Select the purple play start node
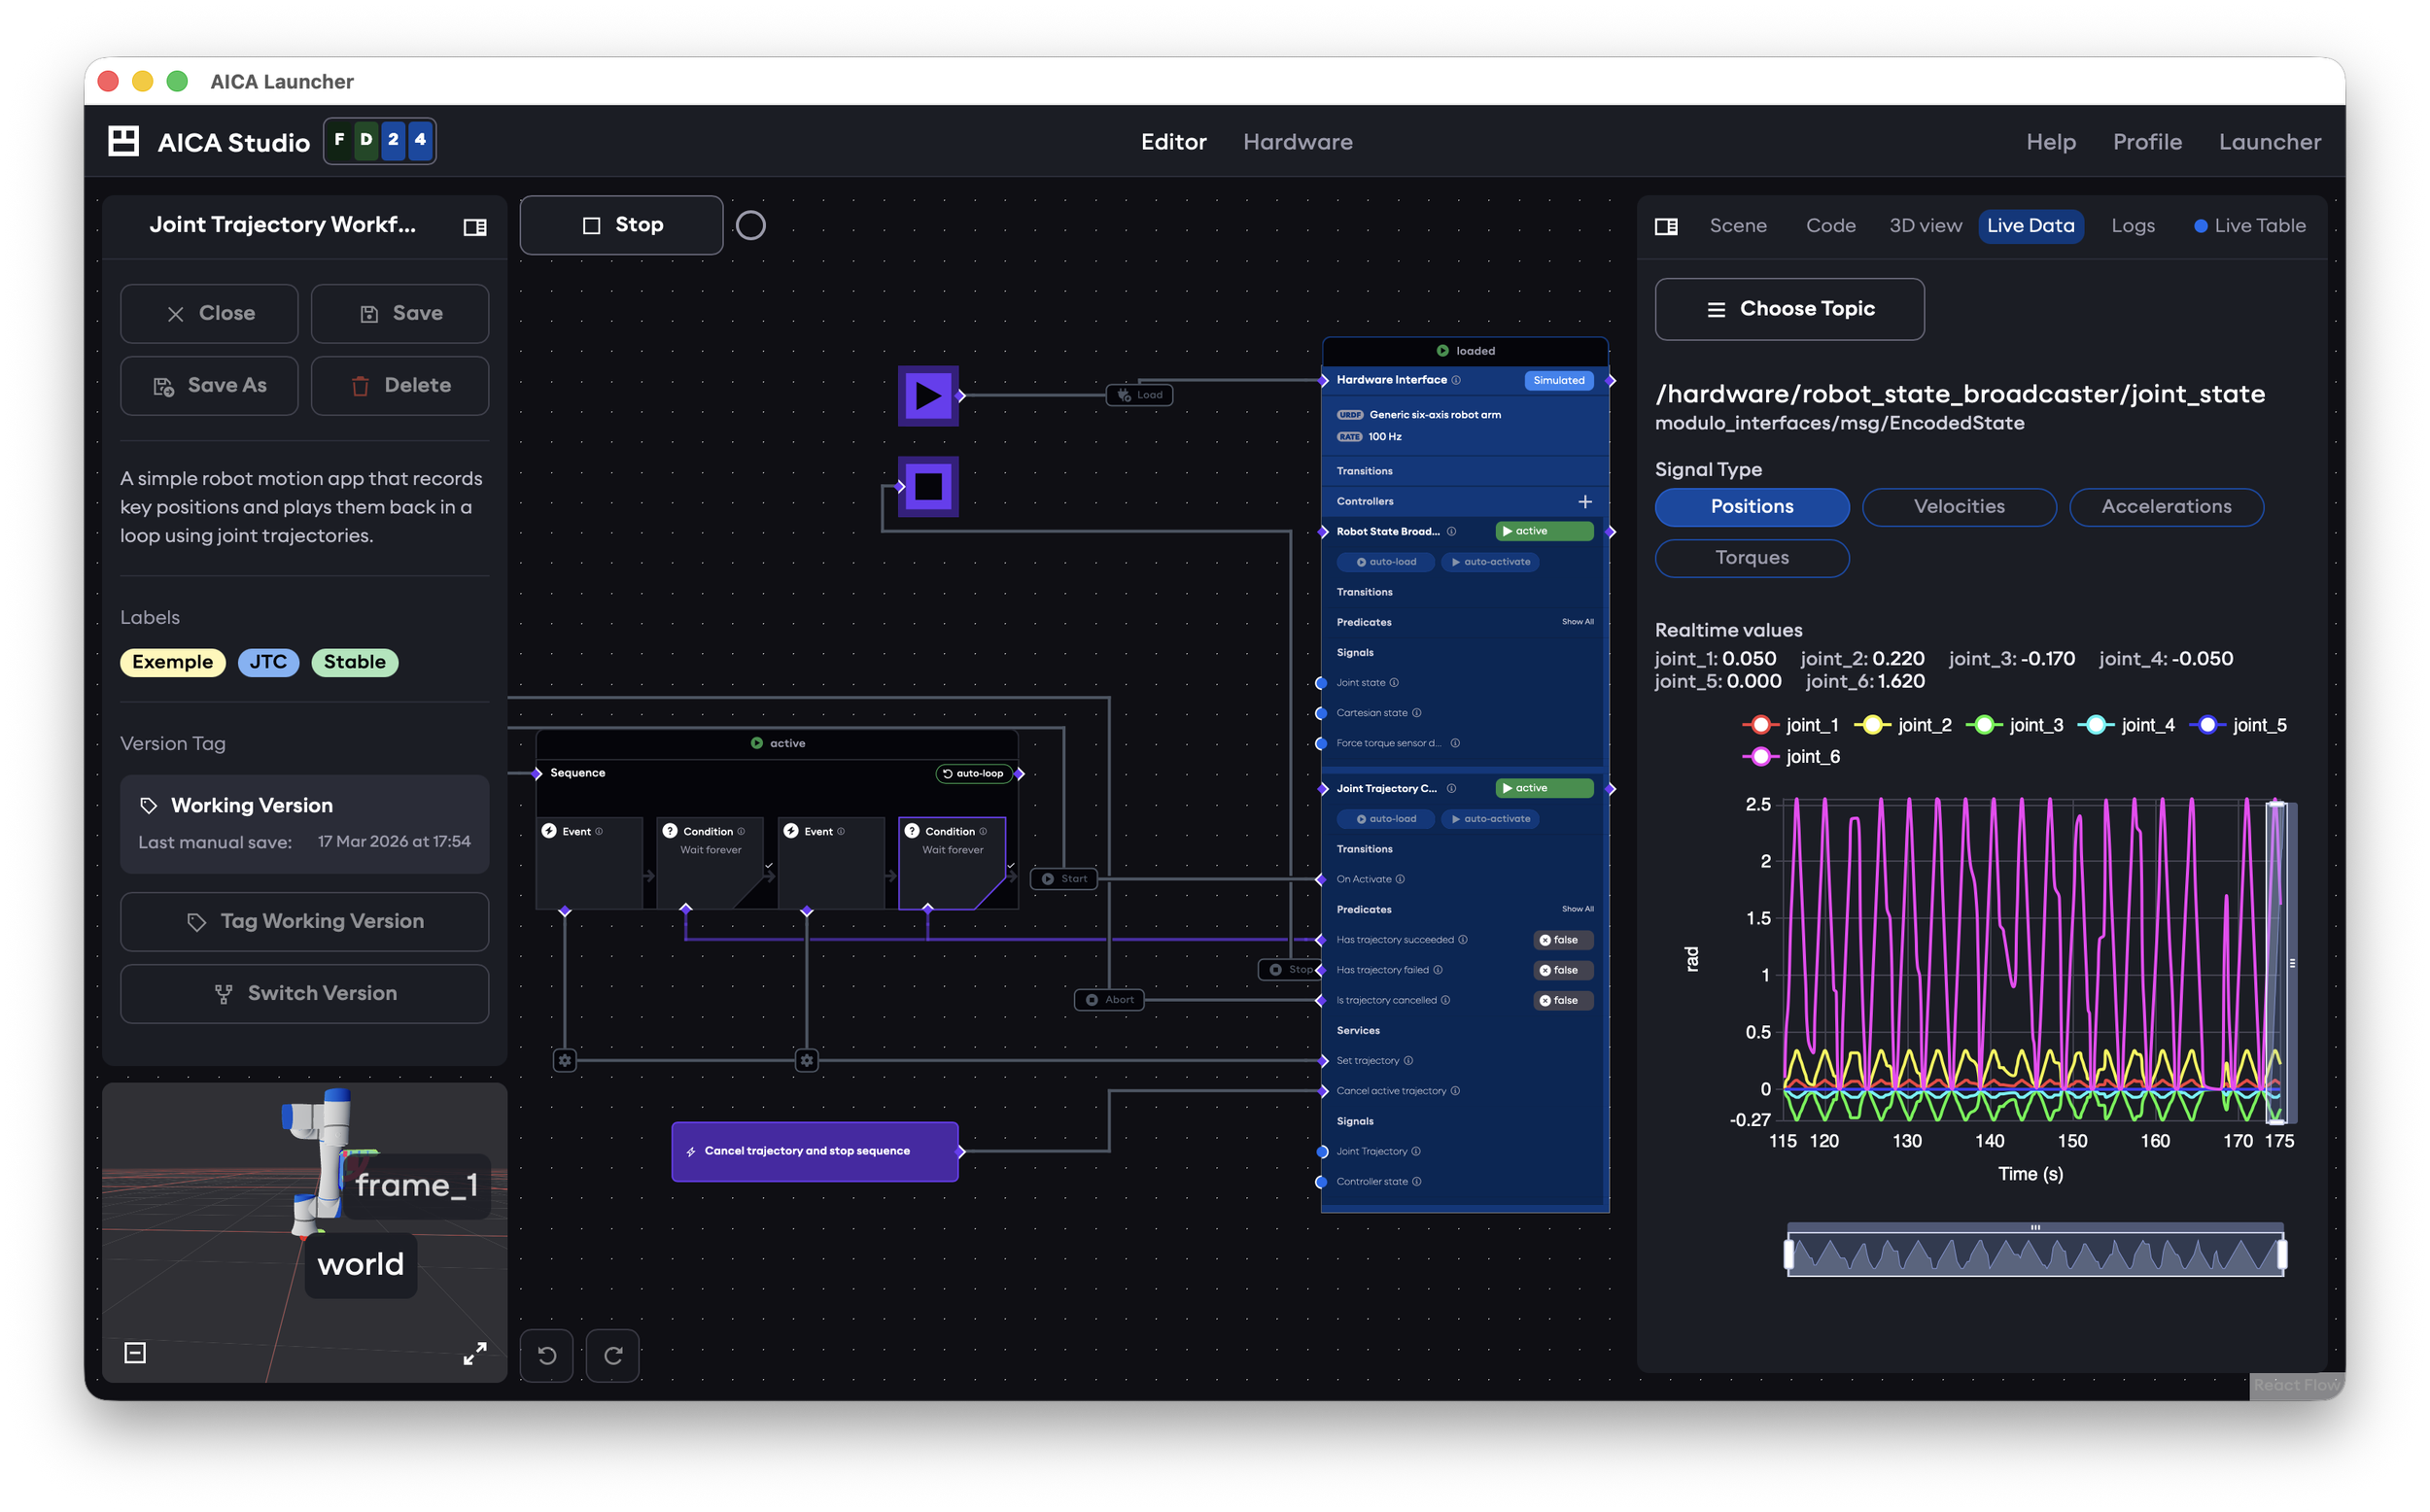The image size is (2430, 1512). click(928, 396)
